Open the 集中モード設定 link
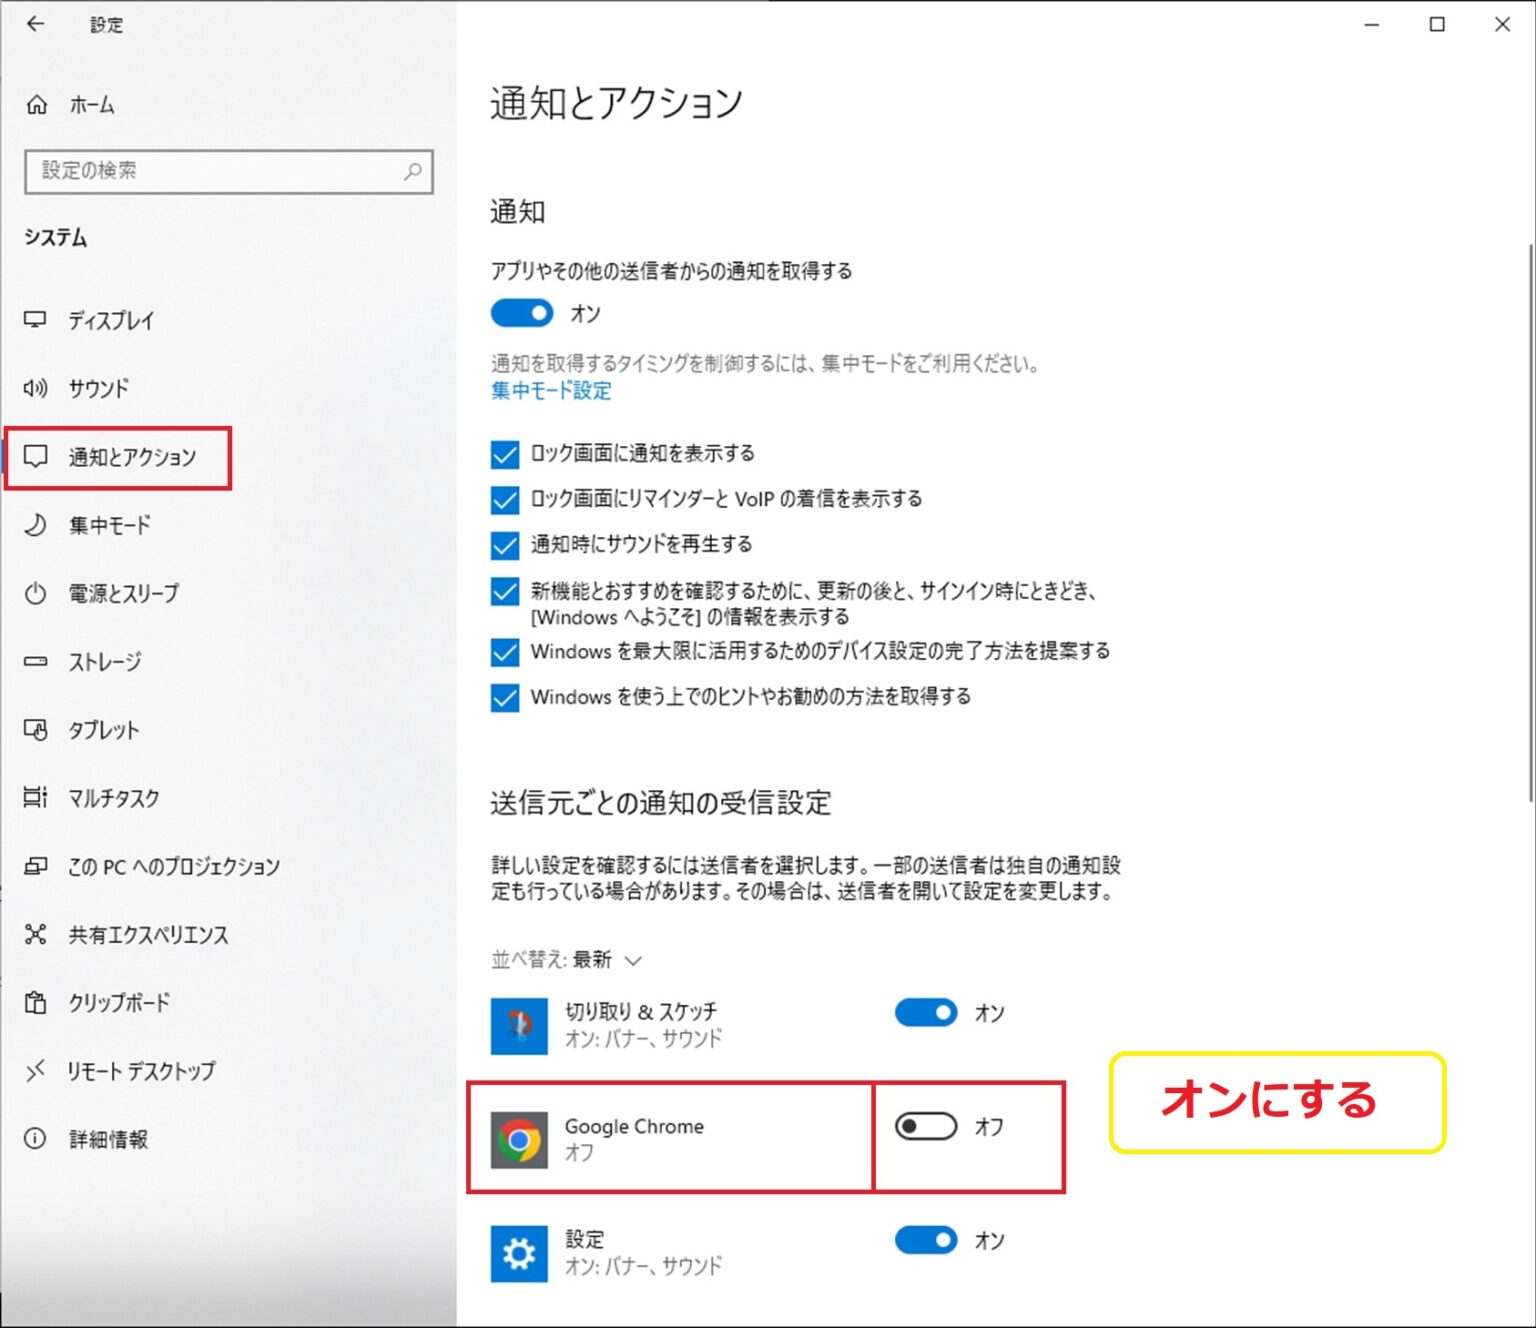Screen dimensions: 1536x1328 (x=551, y=391)
